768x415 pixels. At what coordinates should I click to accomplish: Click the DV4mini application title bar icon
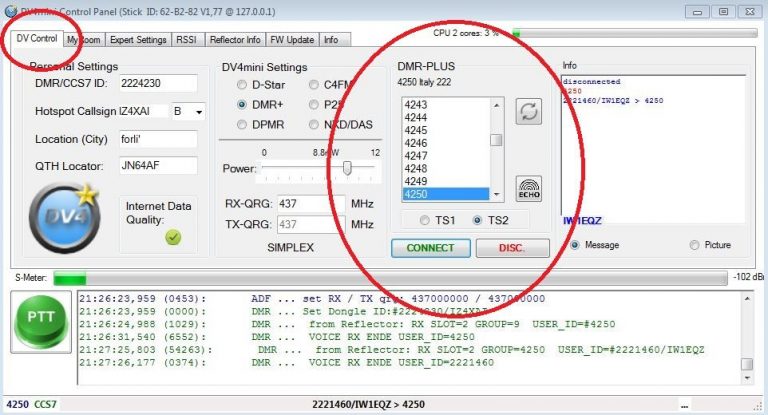point(11,11)
